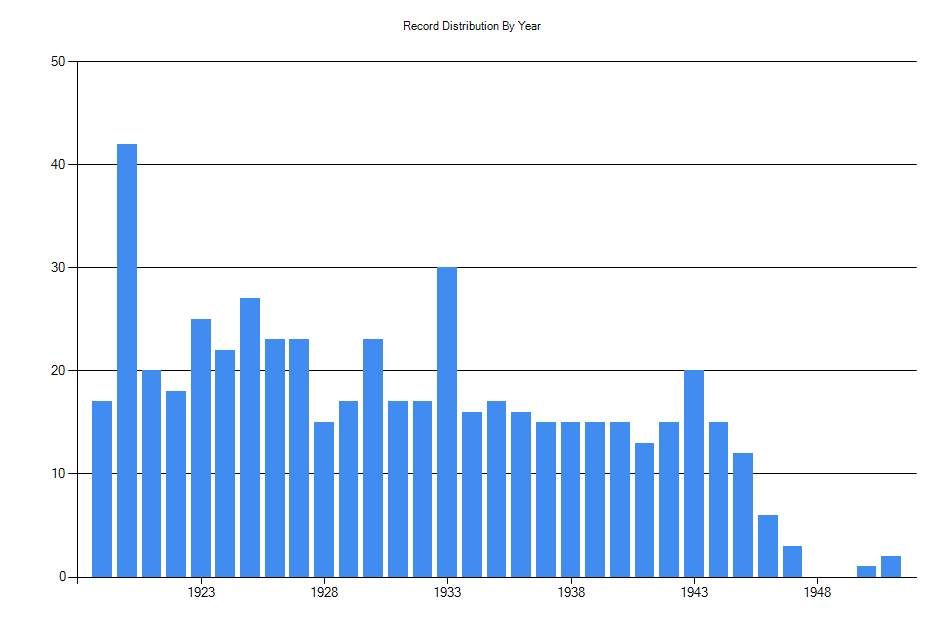
Task: Select the bar with value 6
Action: point(768,546)
